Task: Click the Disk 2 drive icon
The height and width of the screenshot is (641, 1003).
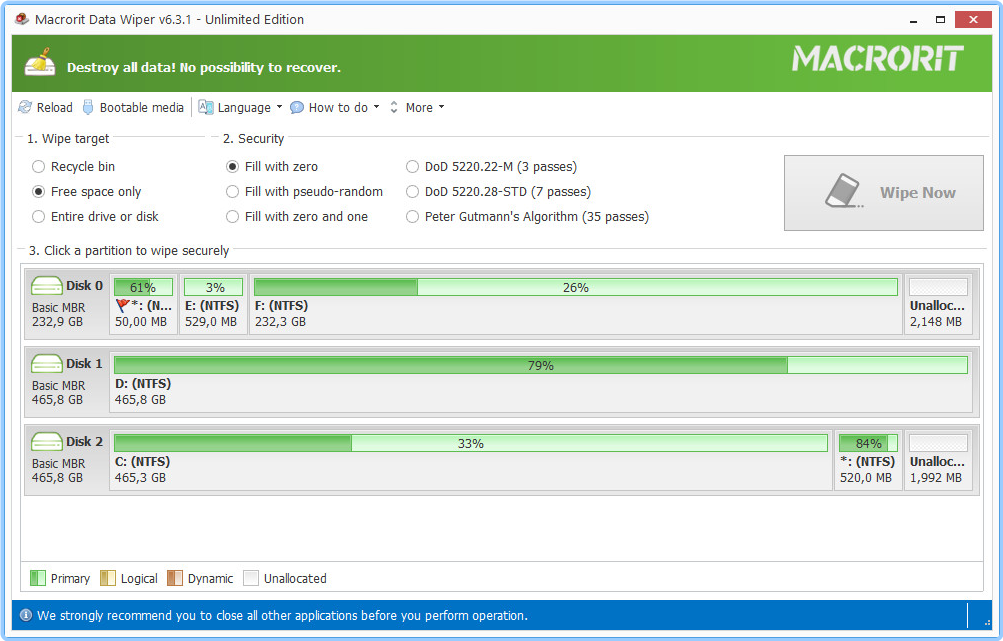Action: pyautogui.click(x=47, y=441)
